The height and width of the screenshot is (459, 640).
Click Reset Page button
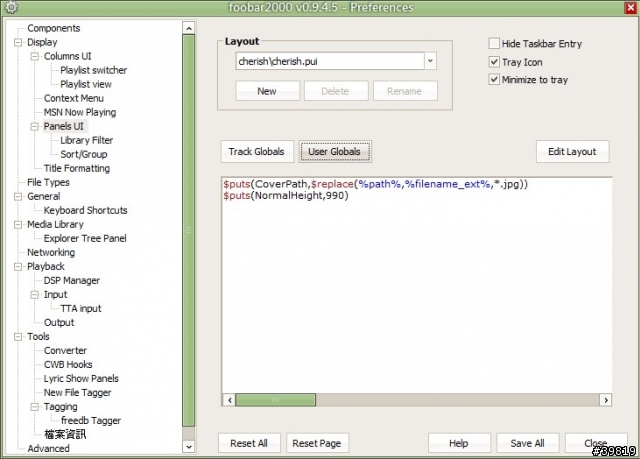point(317,443)
